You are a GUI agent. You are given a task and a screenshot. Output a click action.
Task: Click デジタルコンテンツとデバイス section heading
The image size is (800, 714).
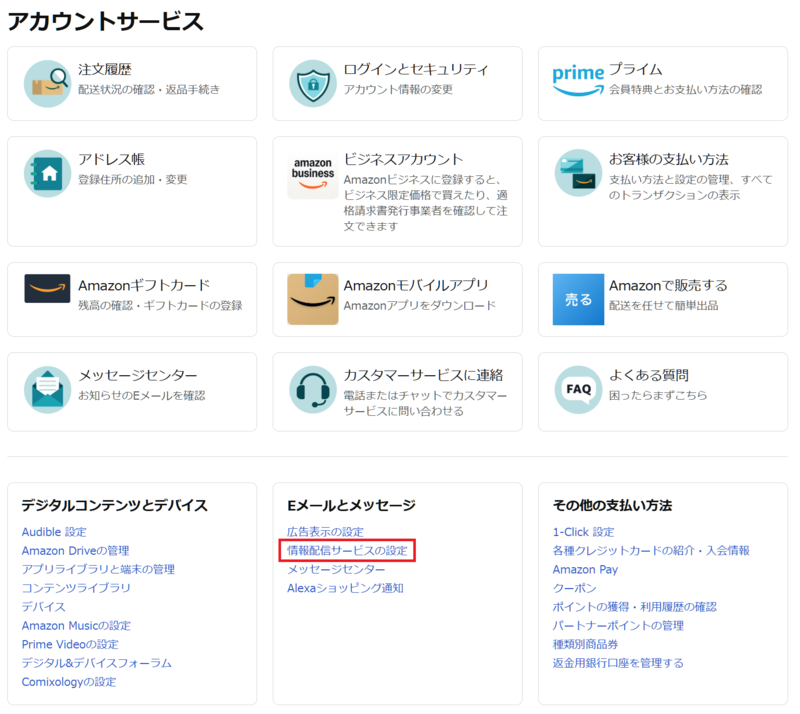coord(115,505)
